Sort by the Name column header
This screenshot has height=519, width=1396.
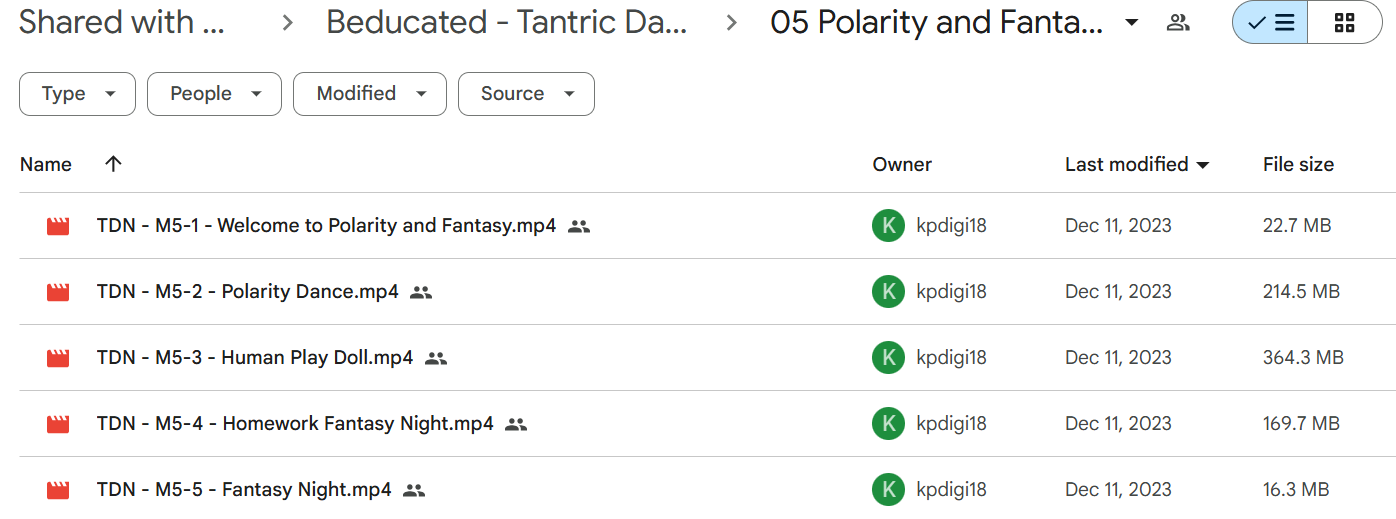[46, 165]
